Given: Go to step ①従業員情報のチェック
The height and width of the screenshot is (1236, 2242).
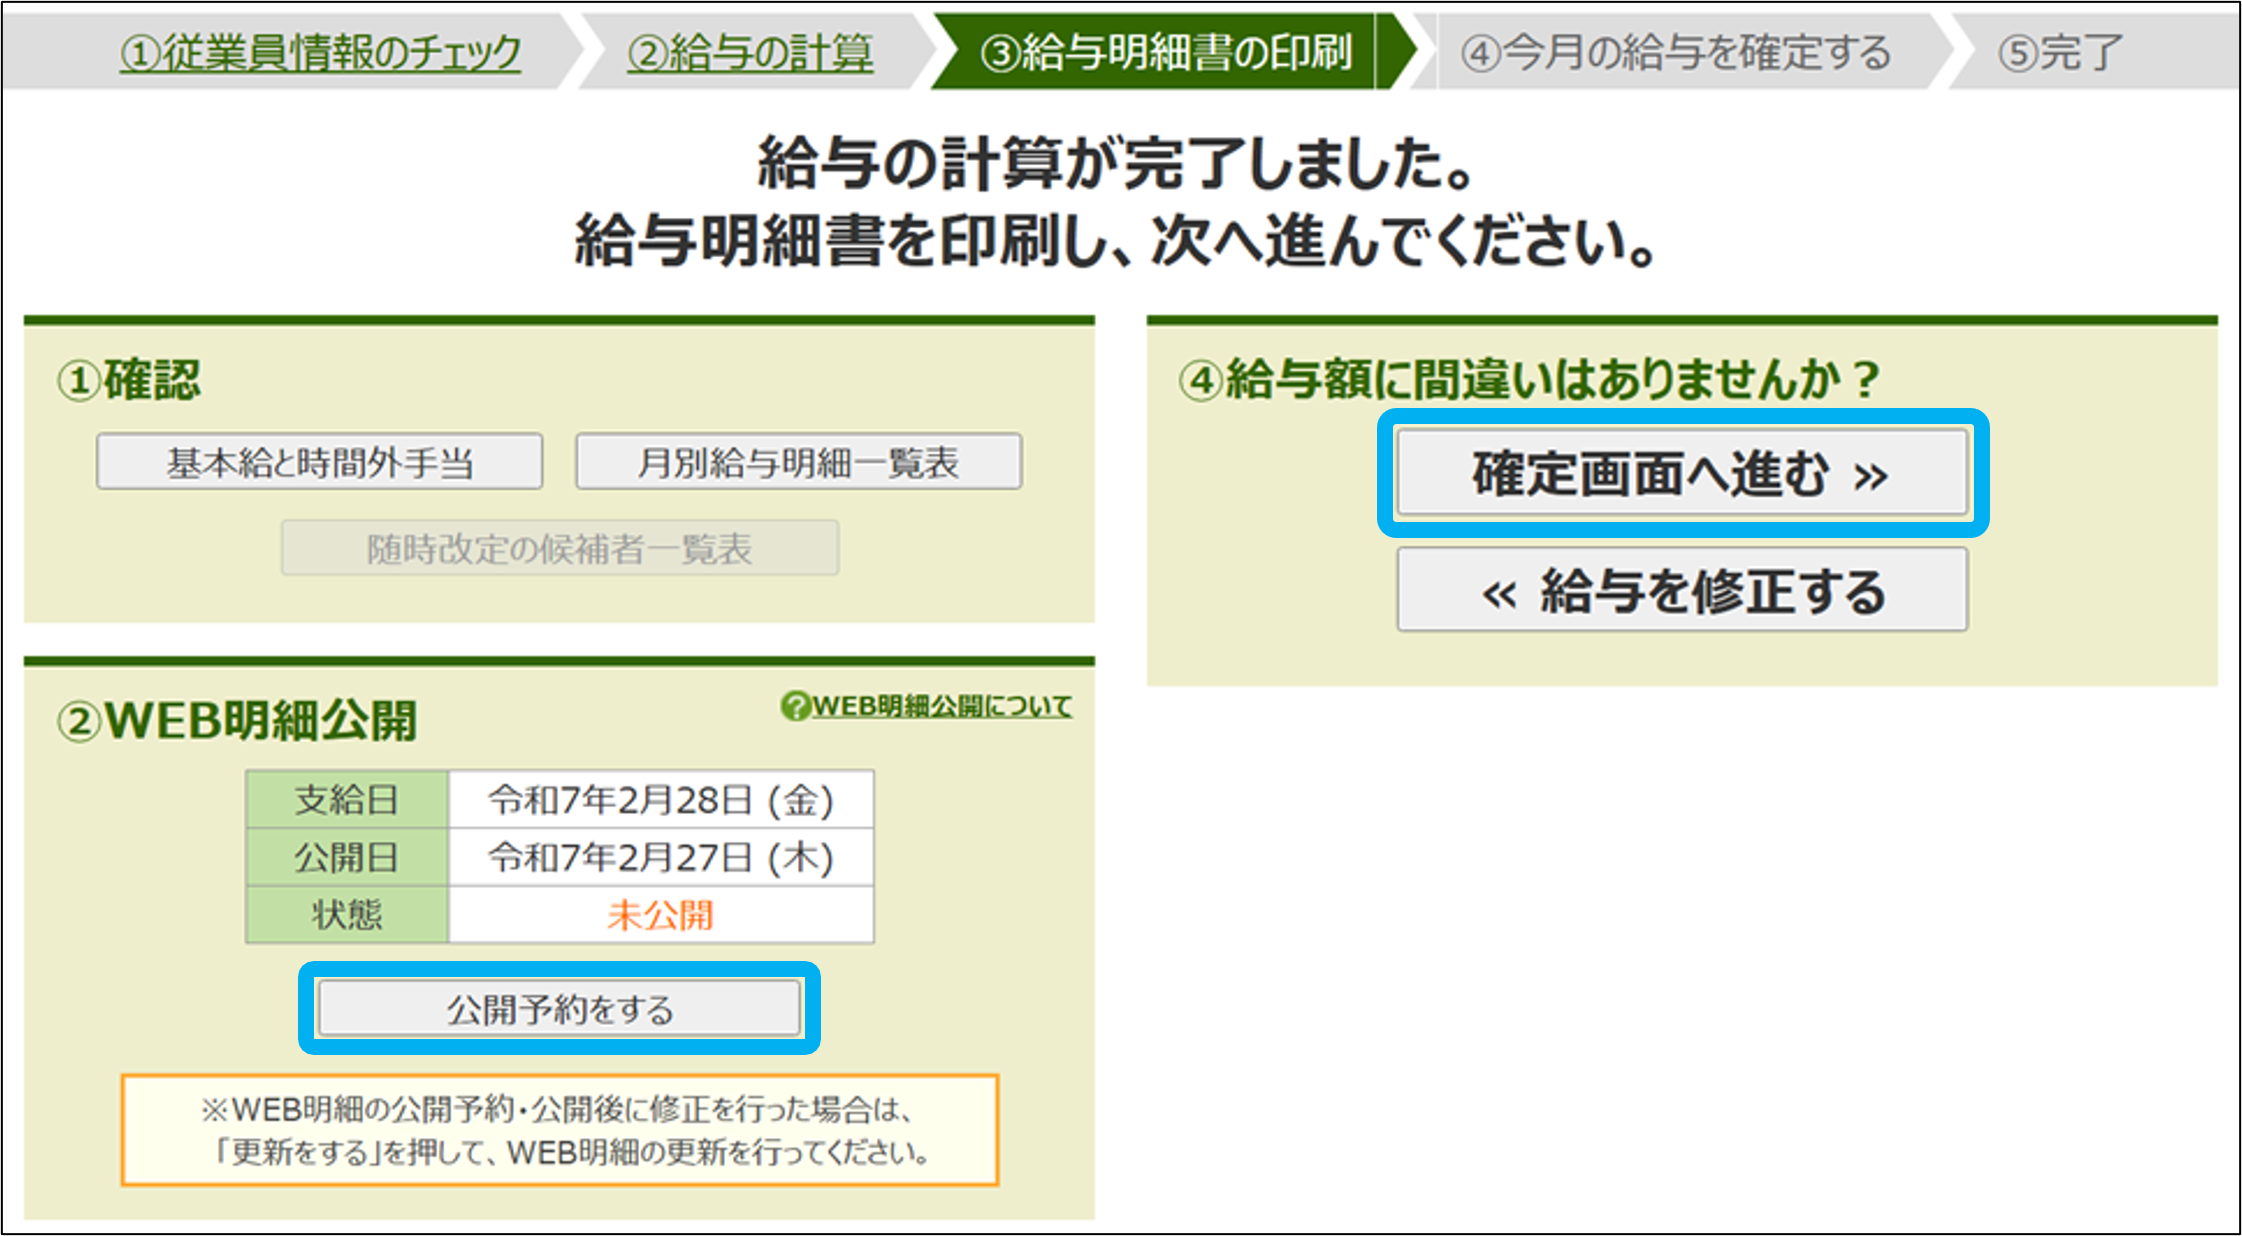Looking at the screenshot, I should click(320, 52).
